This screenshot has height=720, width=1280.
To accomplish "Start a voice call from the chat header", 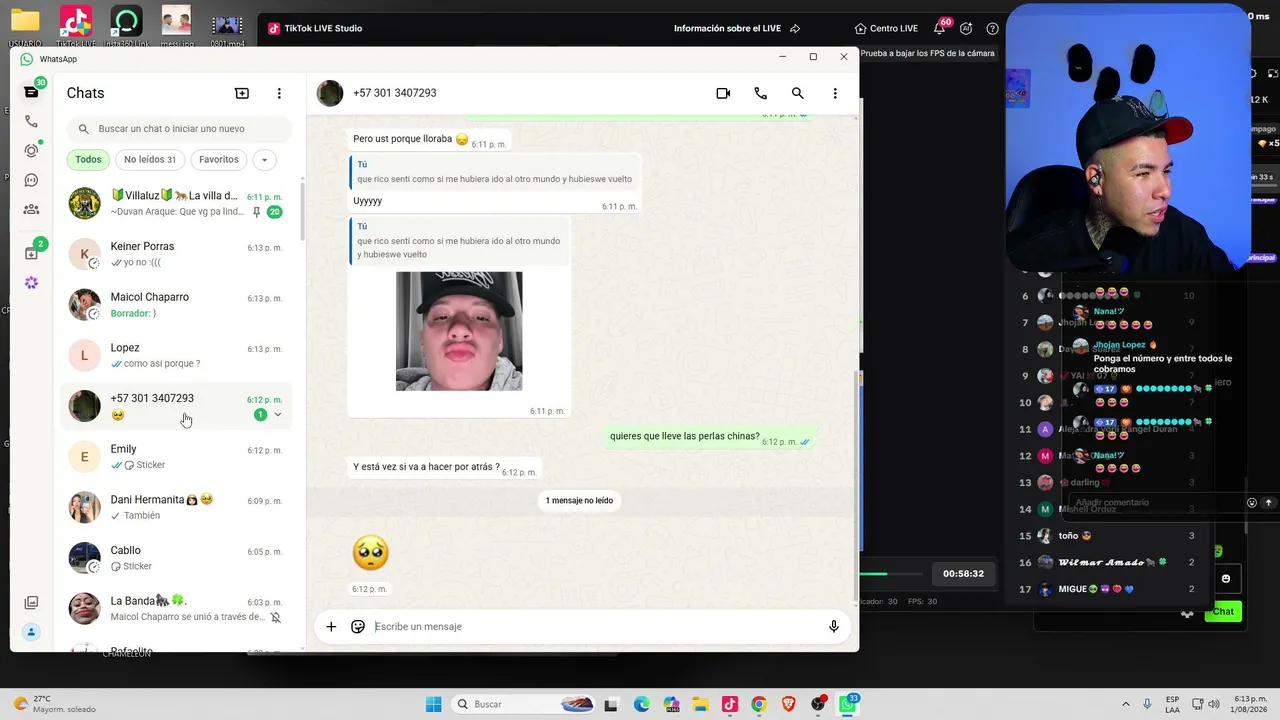I will pos(761,93).
